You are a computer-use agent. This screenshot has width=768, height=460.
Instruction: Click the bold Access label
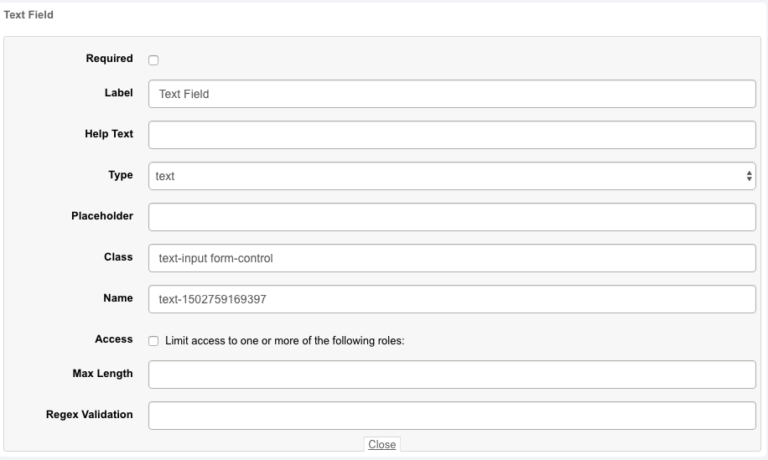click(x=114, y=339)
